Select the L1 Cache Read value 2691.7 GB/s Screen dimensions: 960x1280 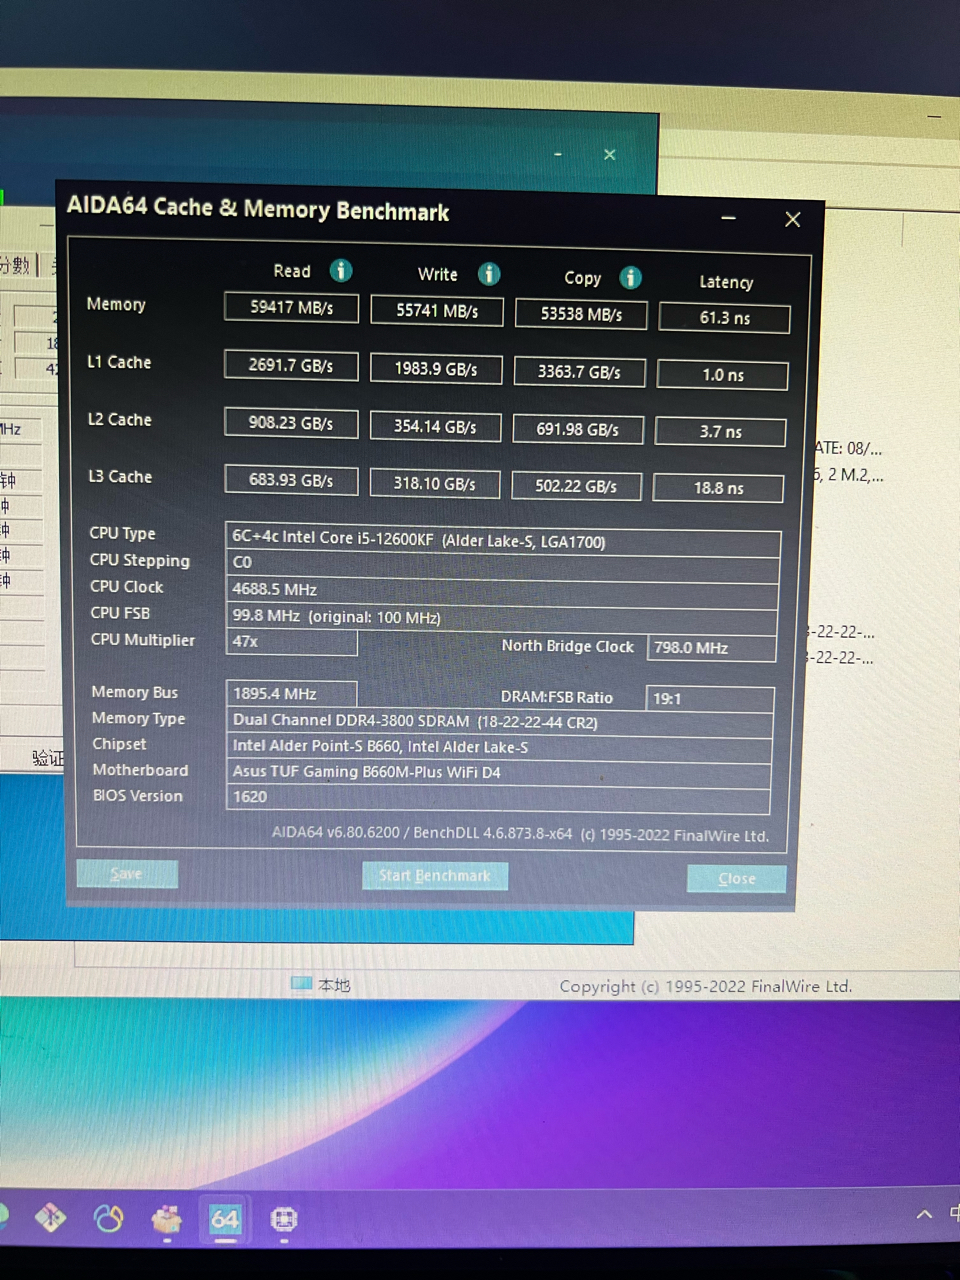click(x=291, y=365)
